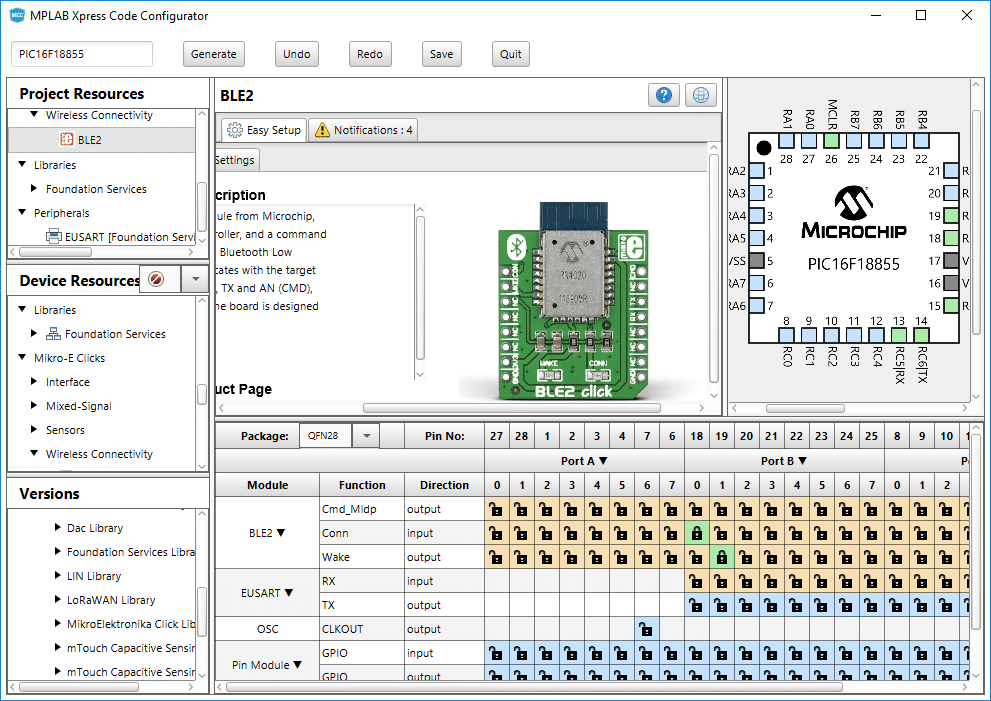Screen dimensions: 991x701
Task: Select the BLE2 module icon in Project Resources
Action: 67,140
